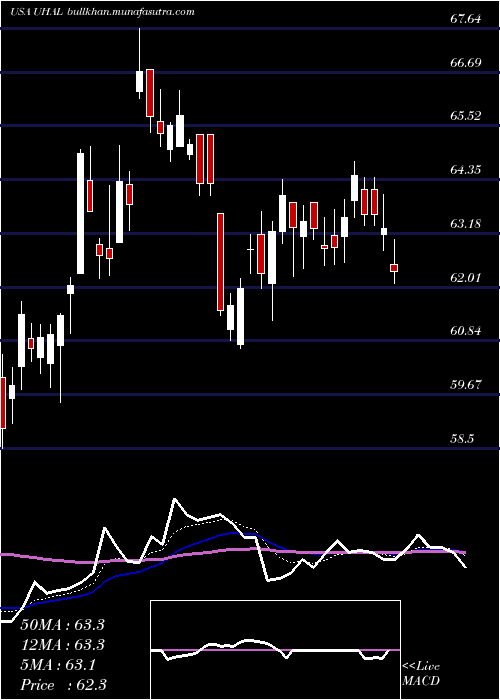This screenshot has height=700, width=500.
Task: Click the highest white candle near 67.64
Action: [x=139, y=82]
